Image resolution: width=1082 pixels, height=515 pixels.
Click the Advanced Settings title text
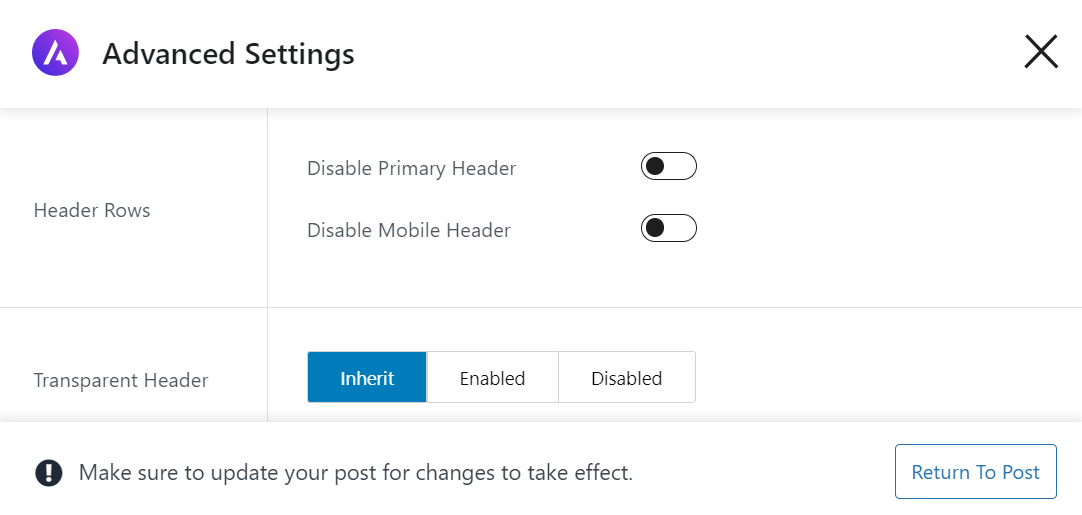point(228,53)
